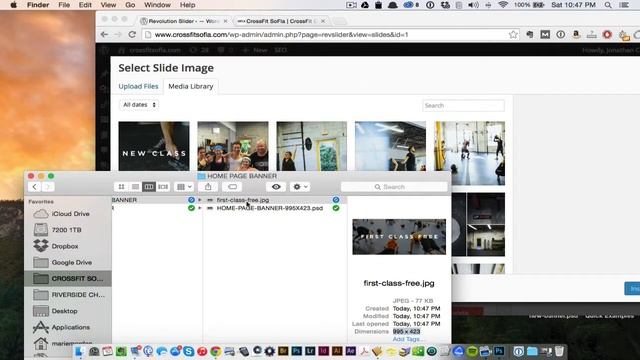
Task: Select the blue ceiling lights gym thumbnail
Action: click(390, 146)
